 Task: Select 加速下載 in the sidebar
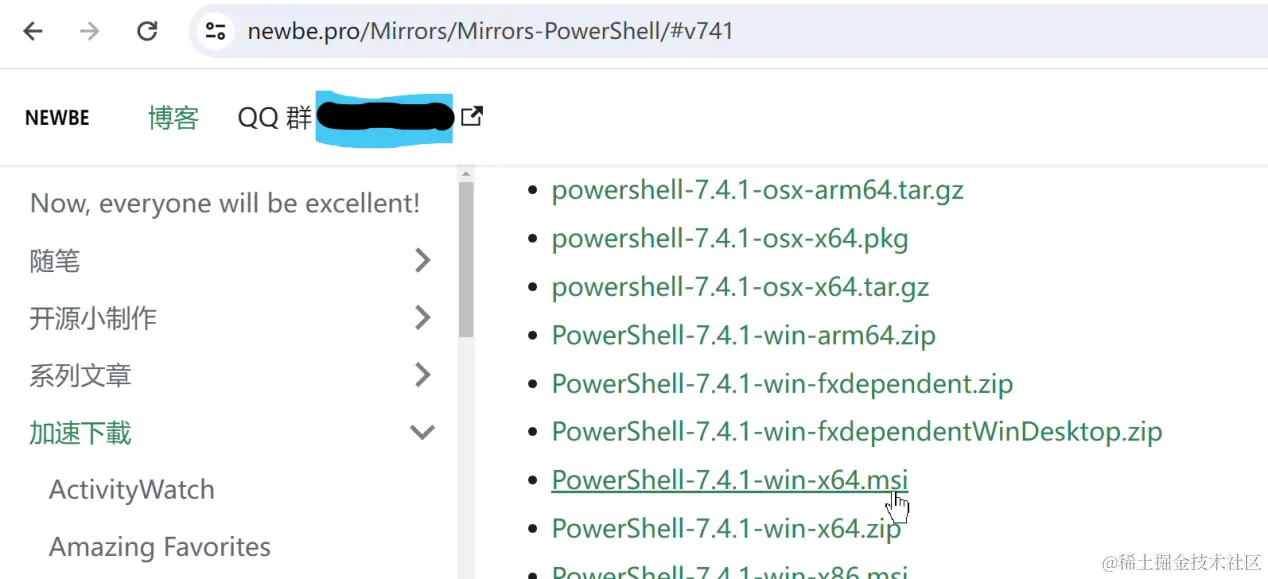click(80, 433)
